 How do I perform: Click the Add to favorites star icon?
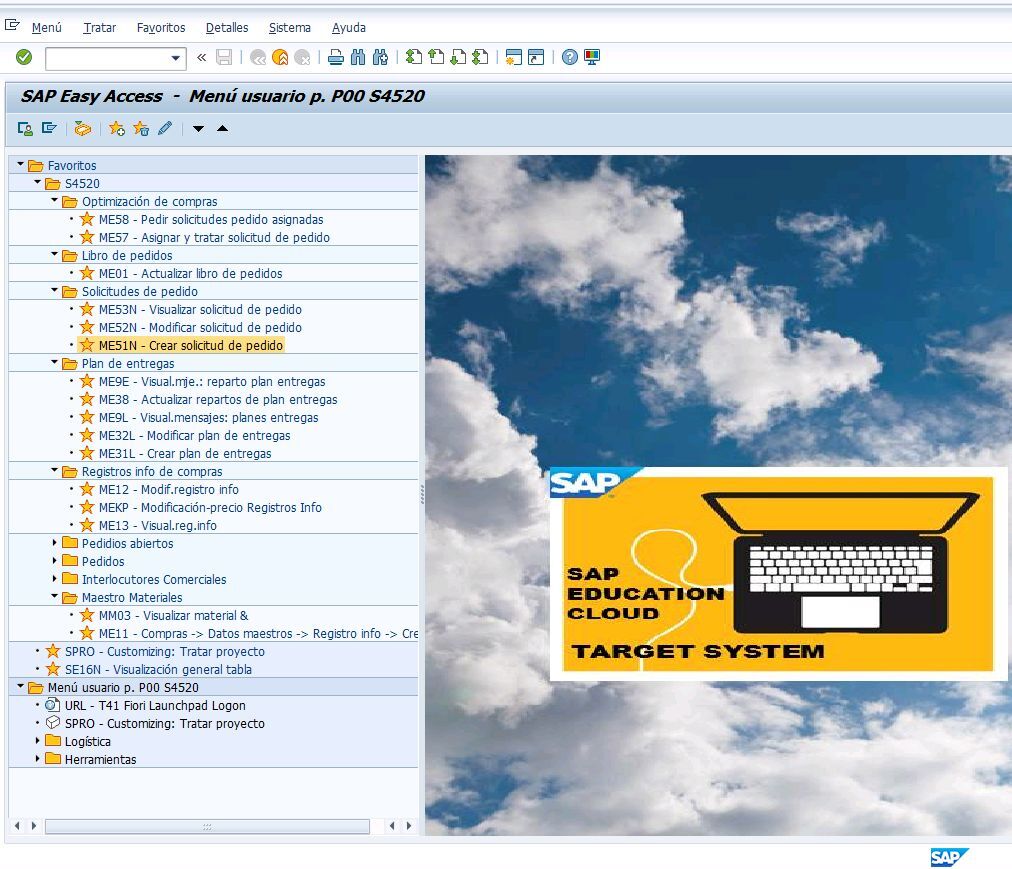click(x=117, y=128)
